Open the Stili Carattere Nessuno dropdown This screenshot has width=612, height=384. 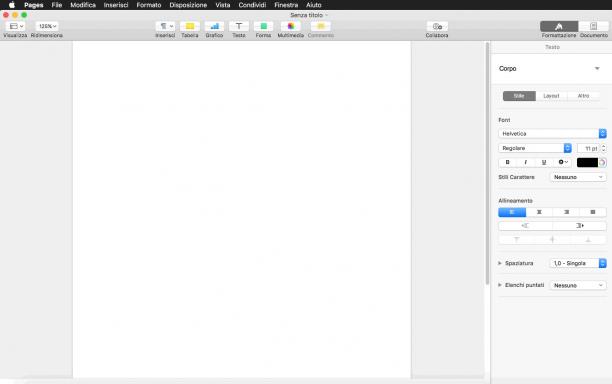[x=578, y=177]
